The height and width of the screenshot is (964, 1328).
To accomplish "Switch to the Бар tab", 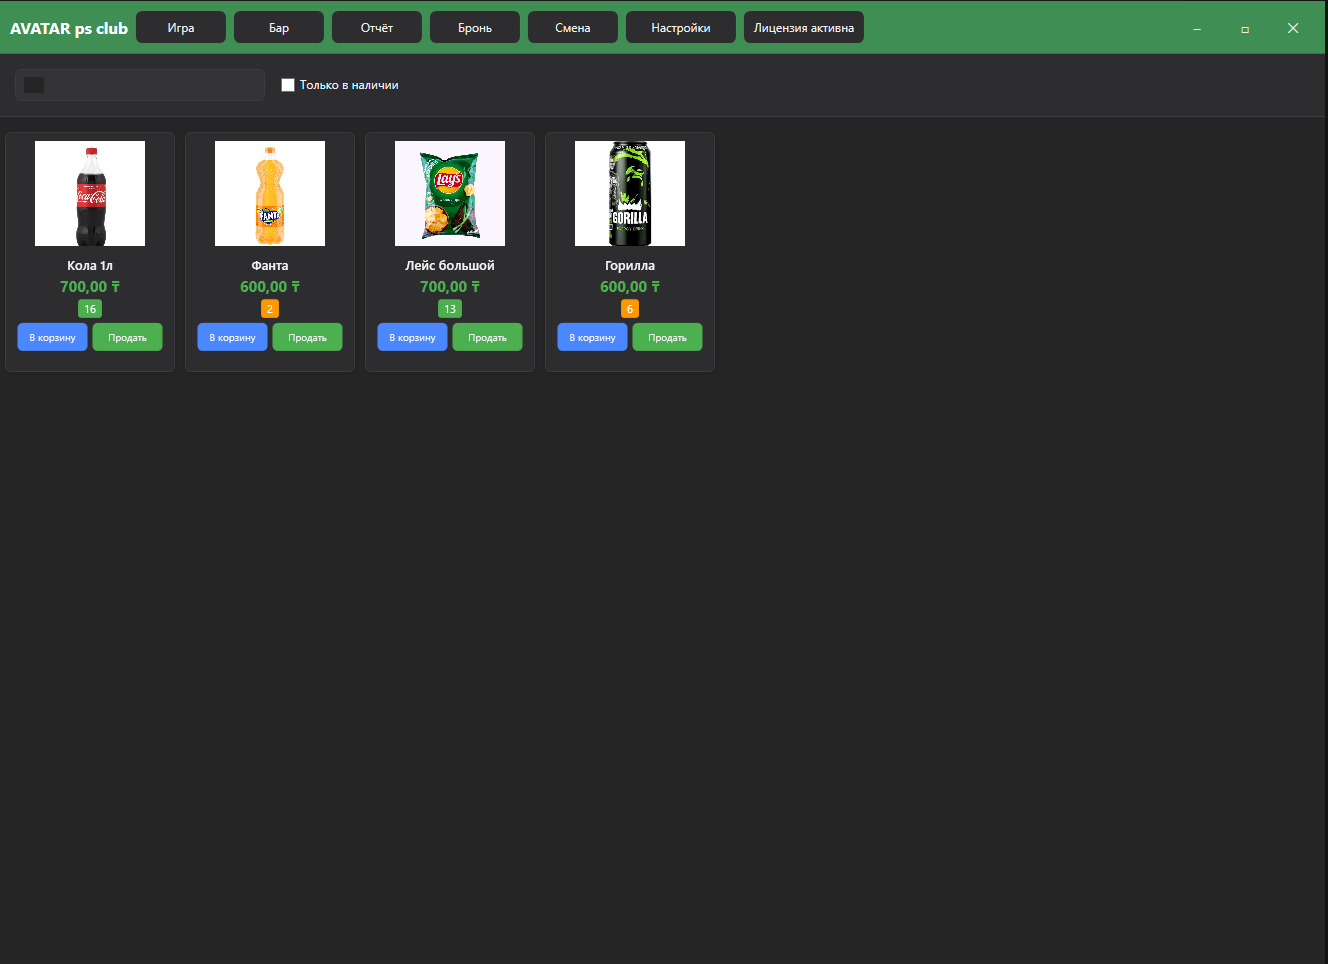I will tap(279, 28).
